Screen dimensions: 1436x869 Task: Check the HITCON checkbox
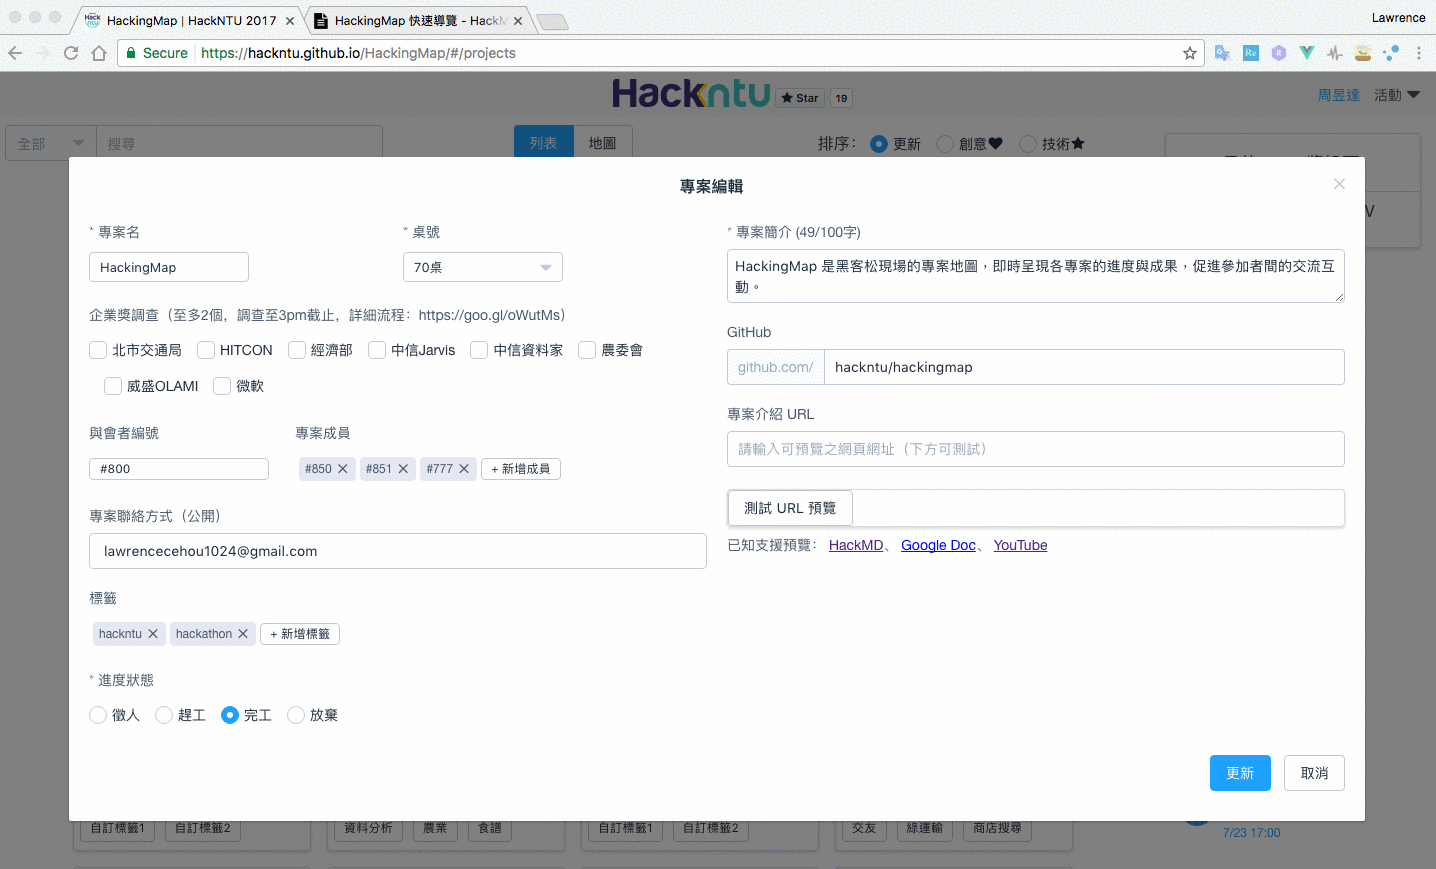[206, 350]
